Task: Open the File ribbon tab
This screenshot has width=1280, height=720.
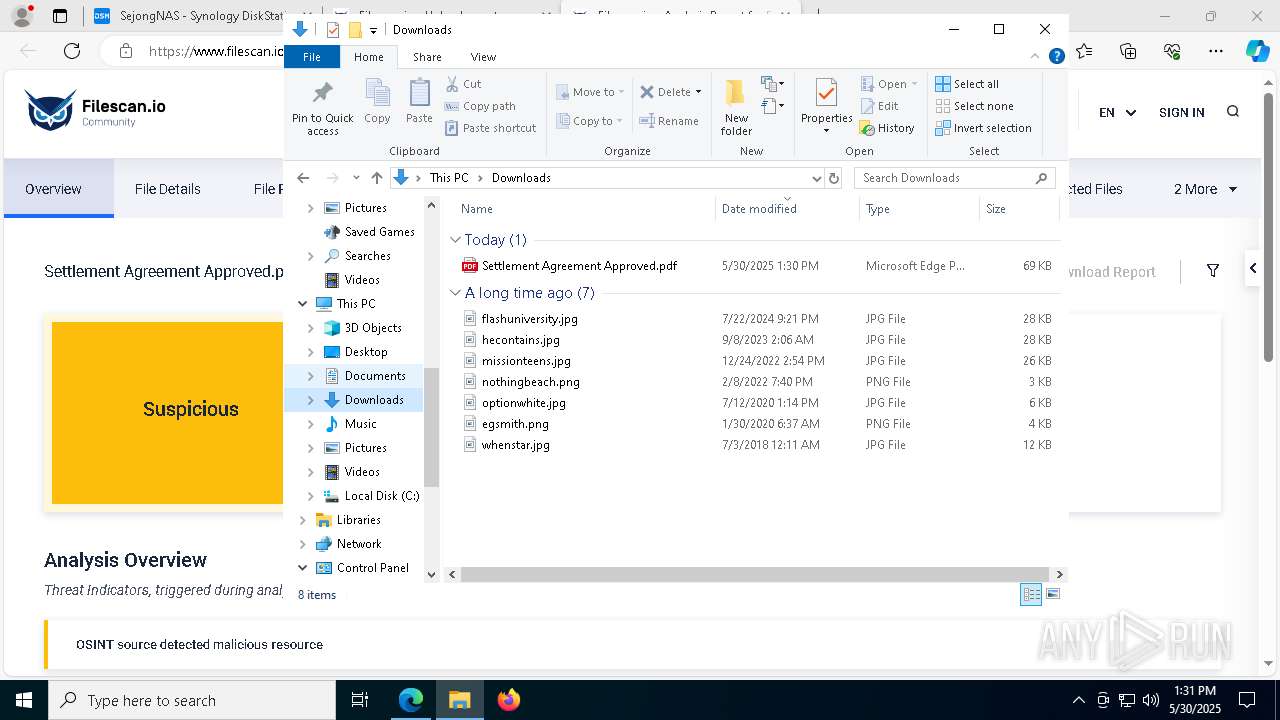Action: 312,57
